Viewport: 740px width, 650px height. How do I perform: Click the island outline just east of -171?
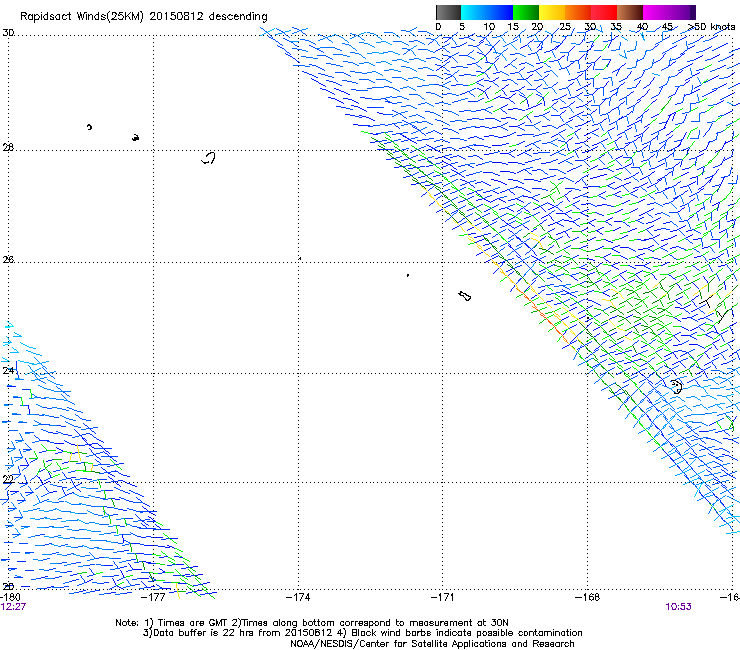(x=464, y=296)
